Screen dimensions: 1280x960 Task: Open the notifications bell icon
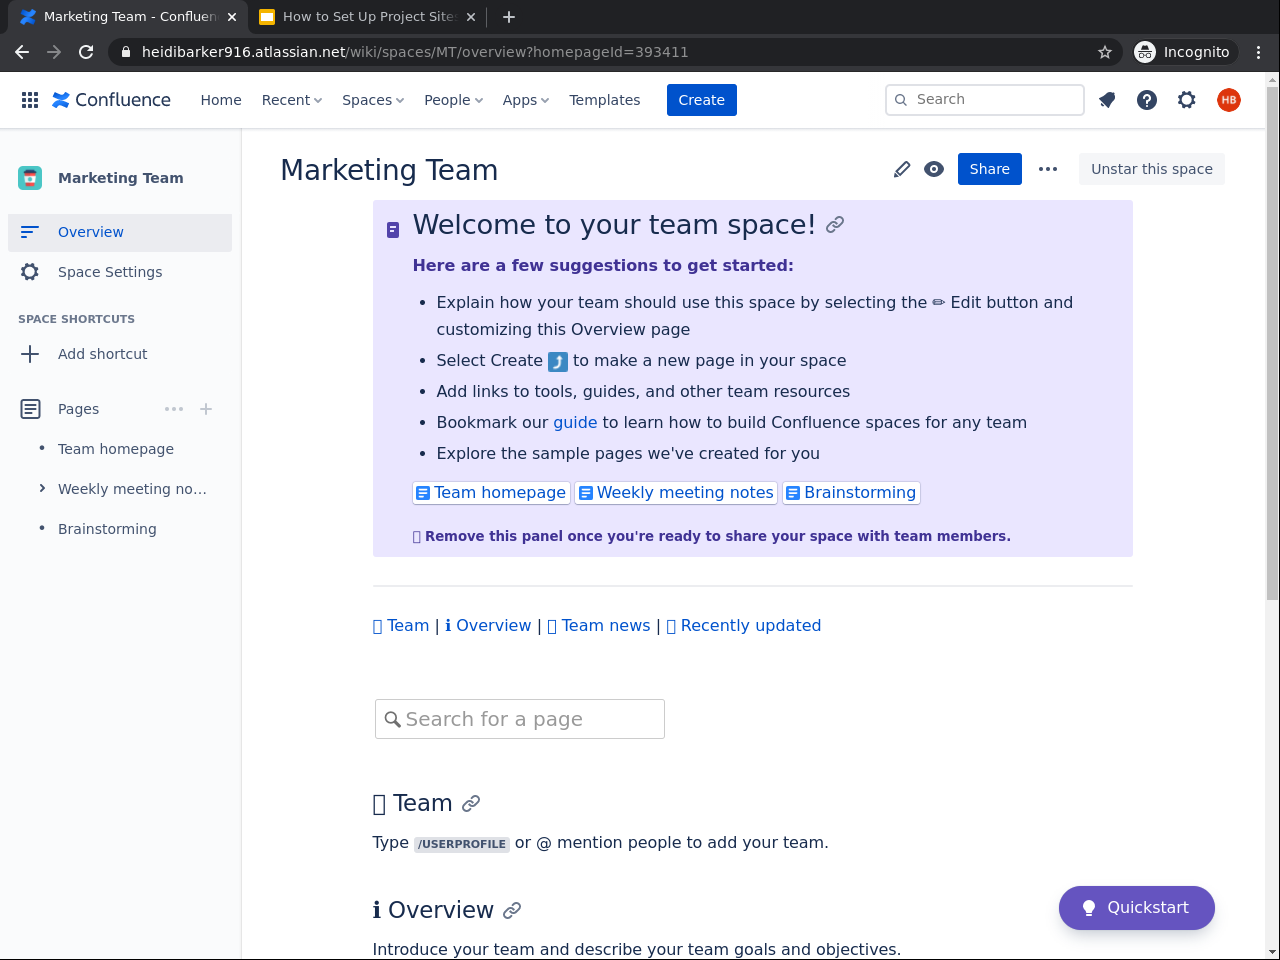point(1107,100)
